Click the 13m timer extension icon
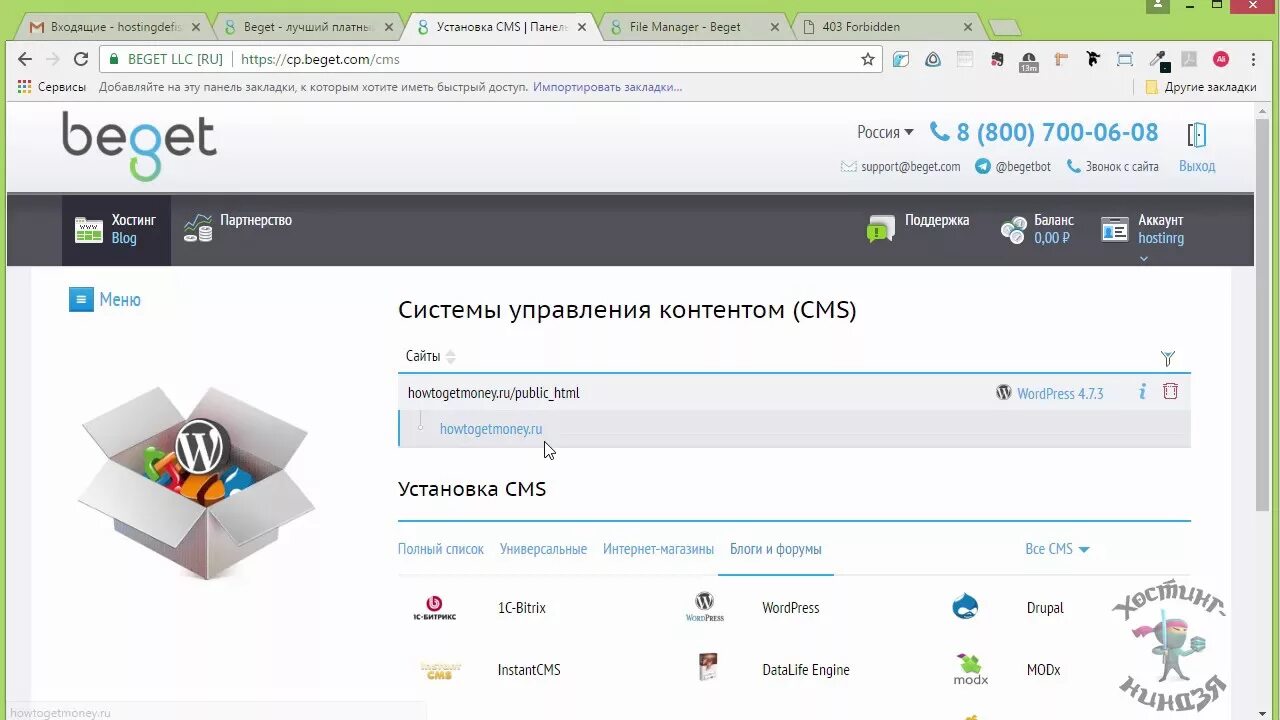1280x720 pixels. [x=1028, y=61]
